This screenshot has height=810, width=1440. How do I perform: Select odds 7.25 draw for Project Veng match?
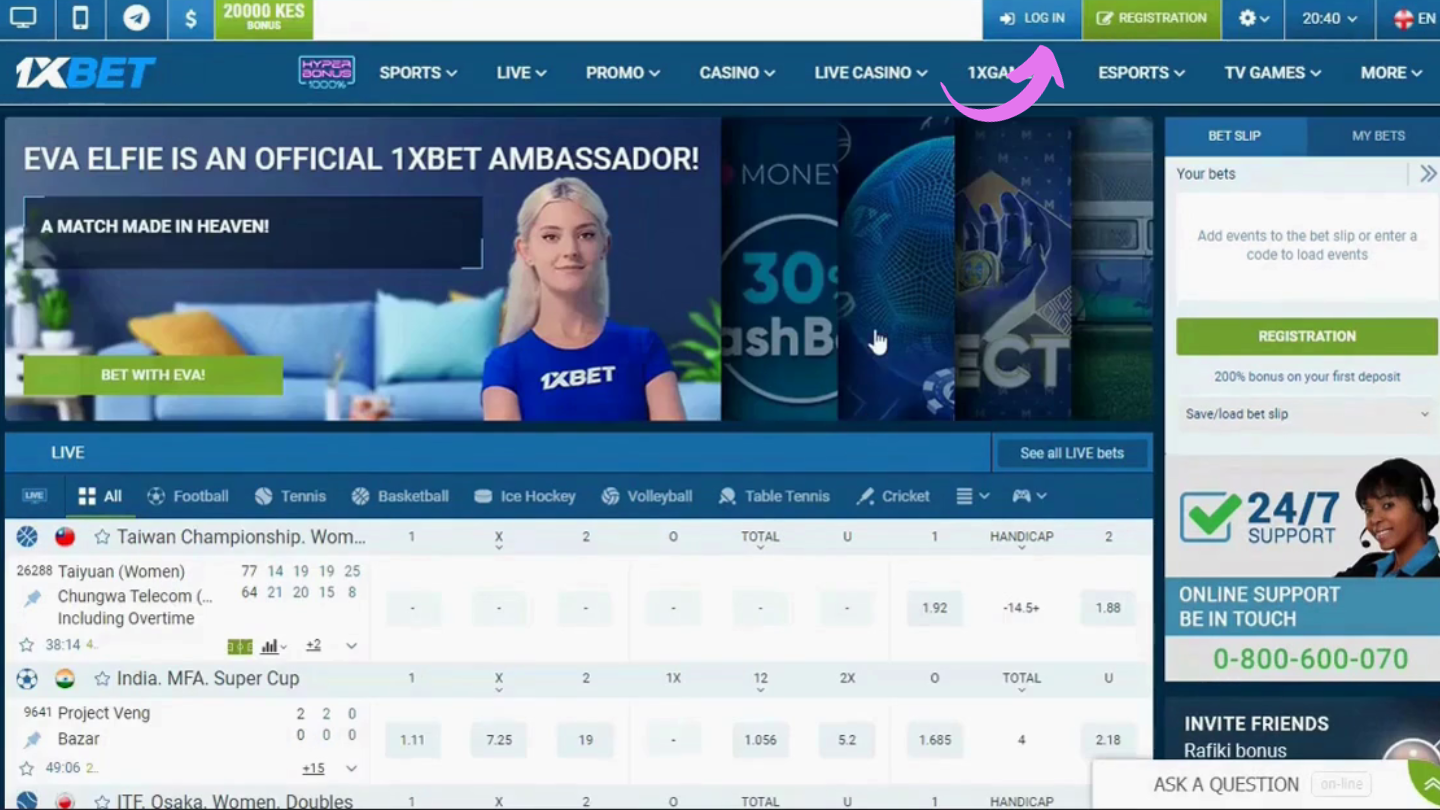coord(499,740)
